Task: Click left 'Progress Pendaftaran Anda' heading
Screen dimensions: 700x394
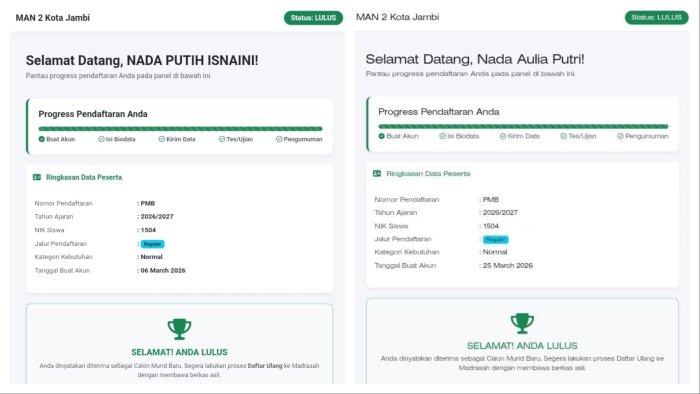Action: pyautogui.click(x=93, y=114)
